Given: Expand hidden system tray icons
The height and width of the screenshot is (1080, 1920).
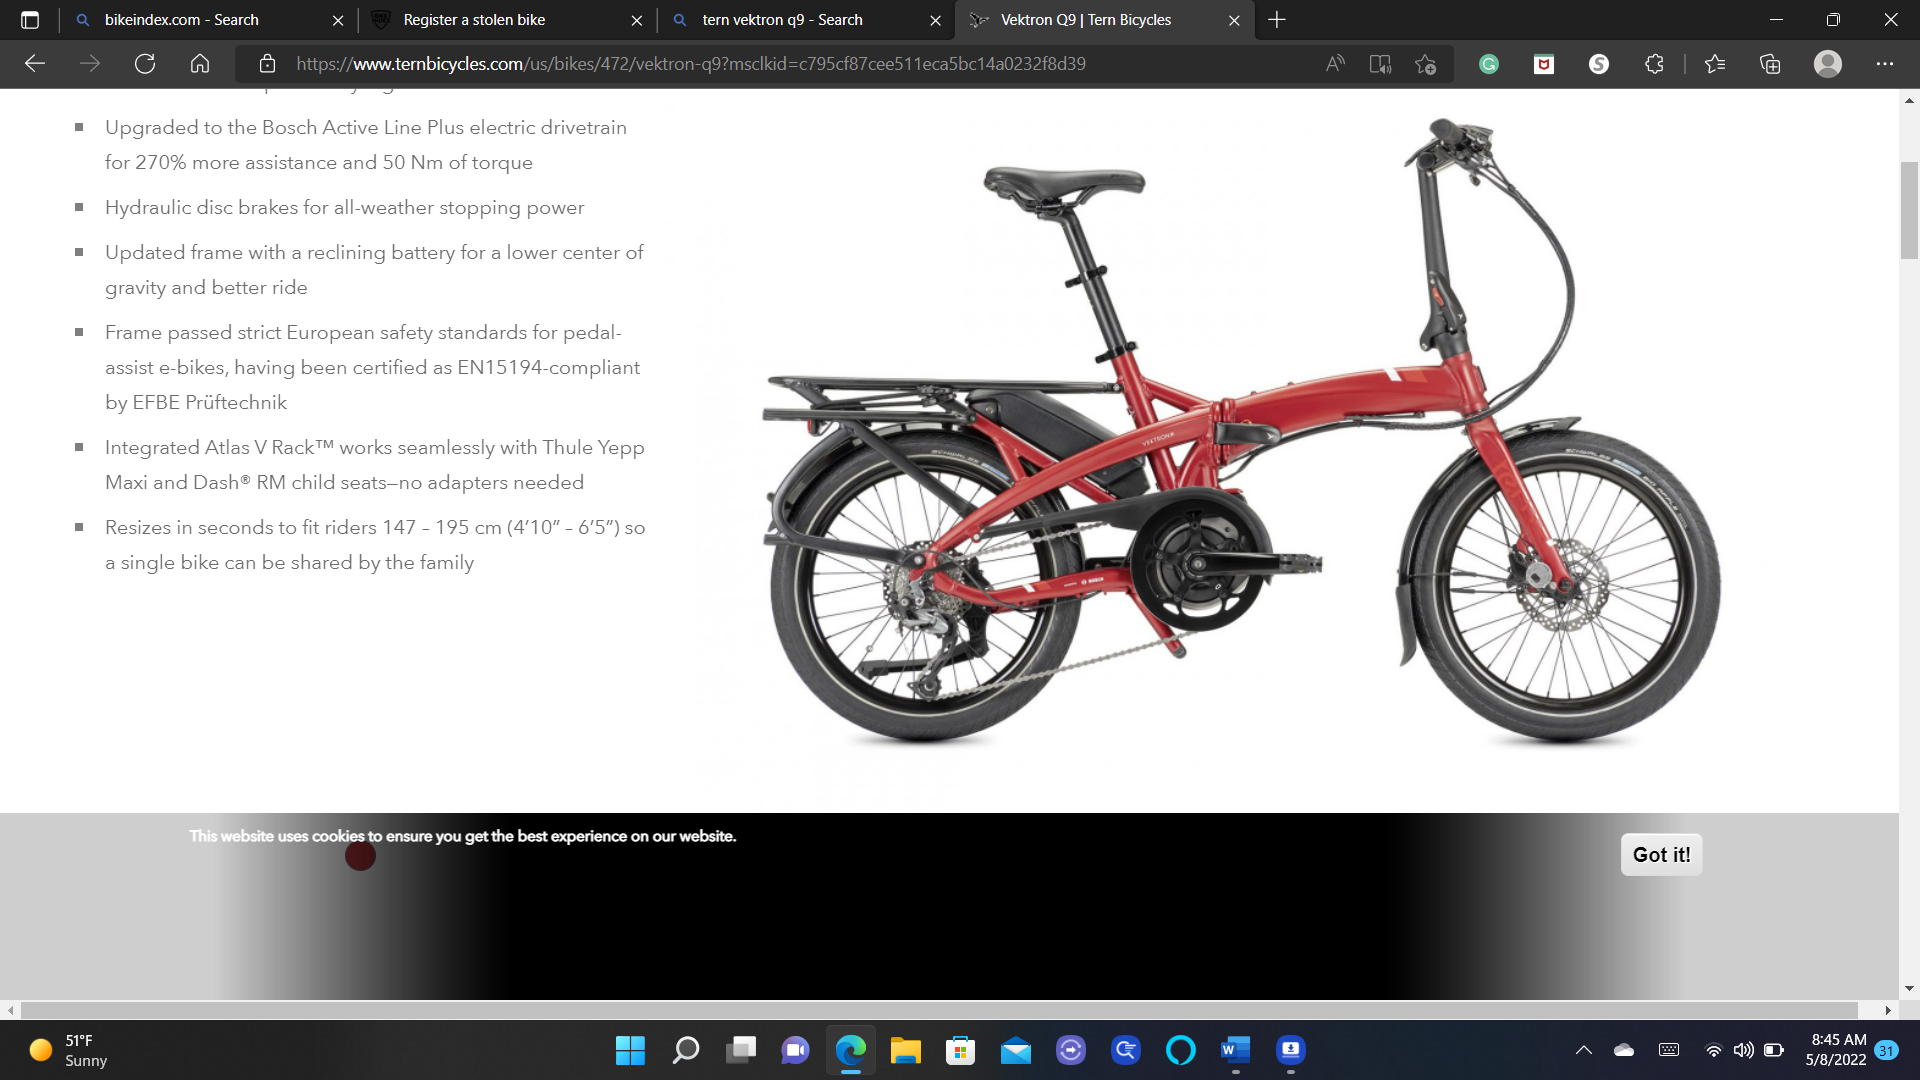Looking at the screenshot, I should click(x=1584, y=1050).
